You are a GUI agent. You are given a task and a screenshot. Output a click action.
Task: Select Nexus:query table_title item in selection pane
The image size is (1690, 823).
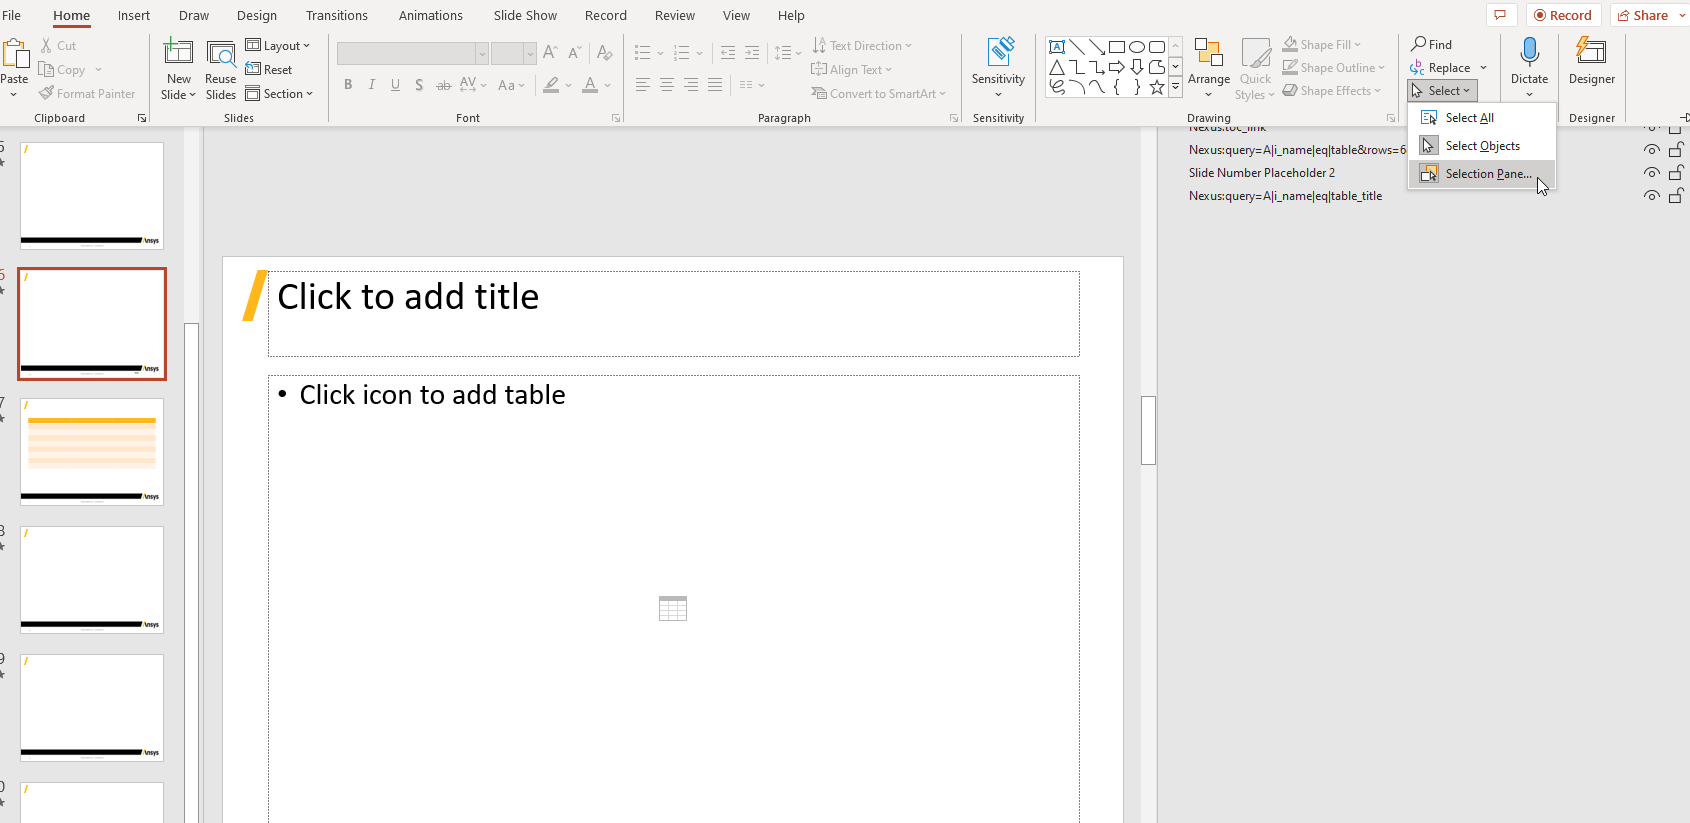tap(1285, 196)
